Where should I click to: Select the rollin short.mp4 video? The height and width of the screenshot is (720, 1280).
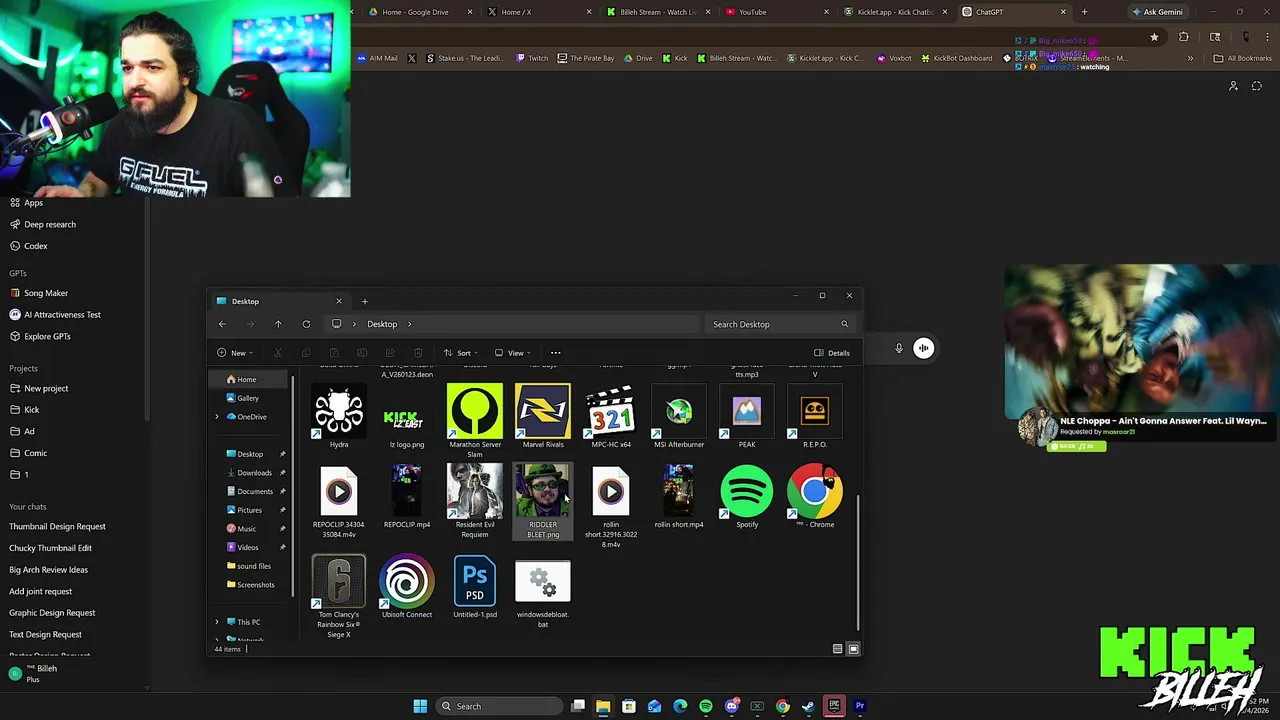(679, 497)
